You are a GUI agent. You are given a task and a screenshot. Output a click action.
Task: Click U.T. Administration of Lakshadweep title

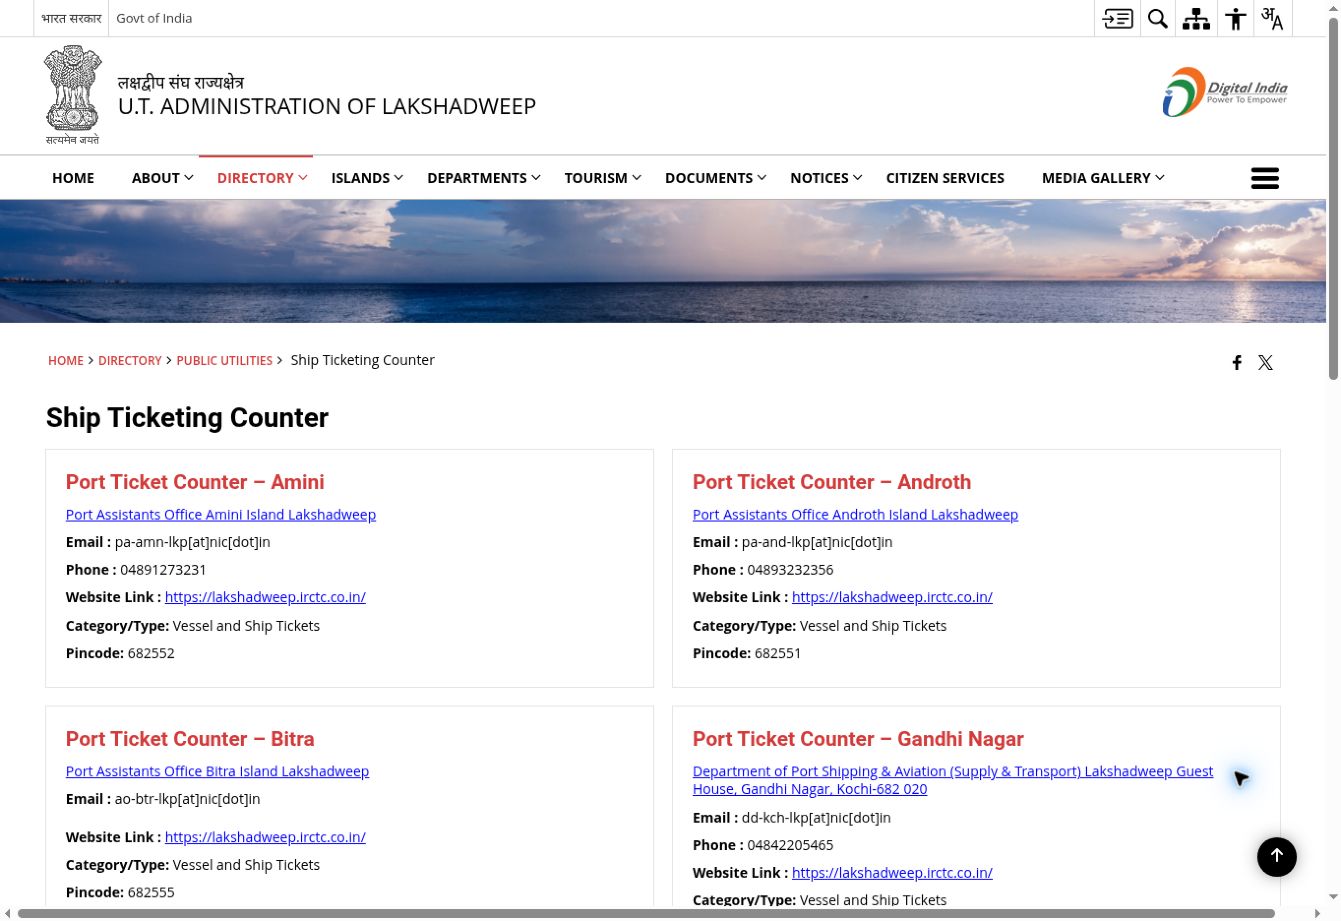point(327,106)
